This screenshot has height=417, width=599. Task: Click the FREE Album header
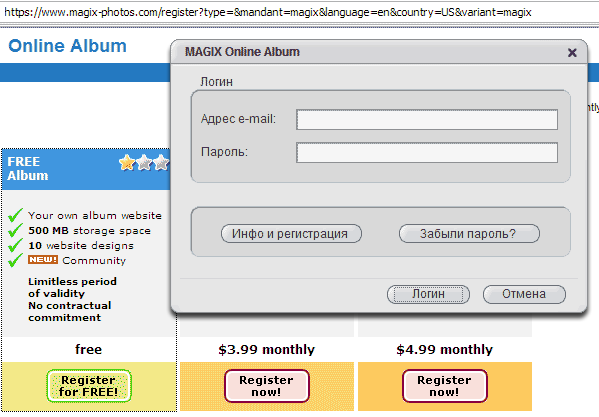coord(86,169)
